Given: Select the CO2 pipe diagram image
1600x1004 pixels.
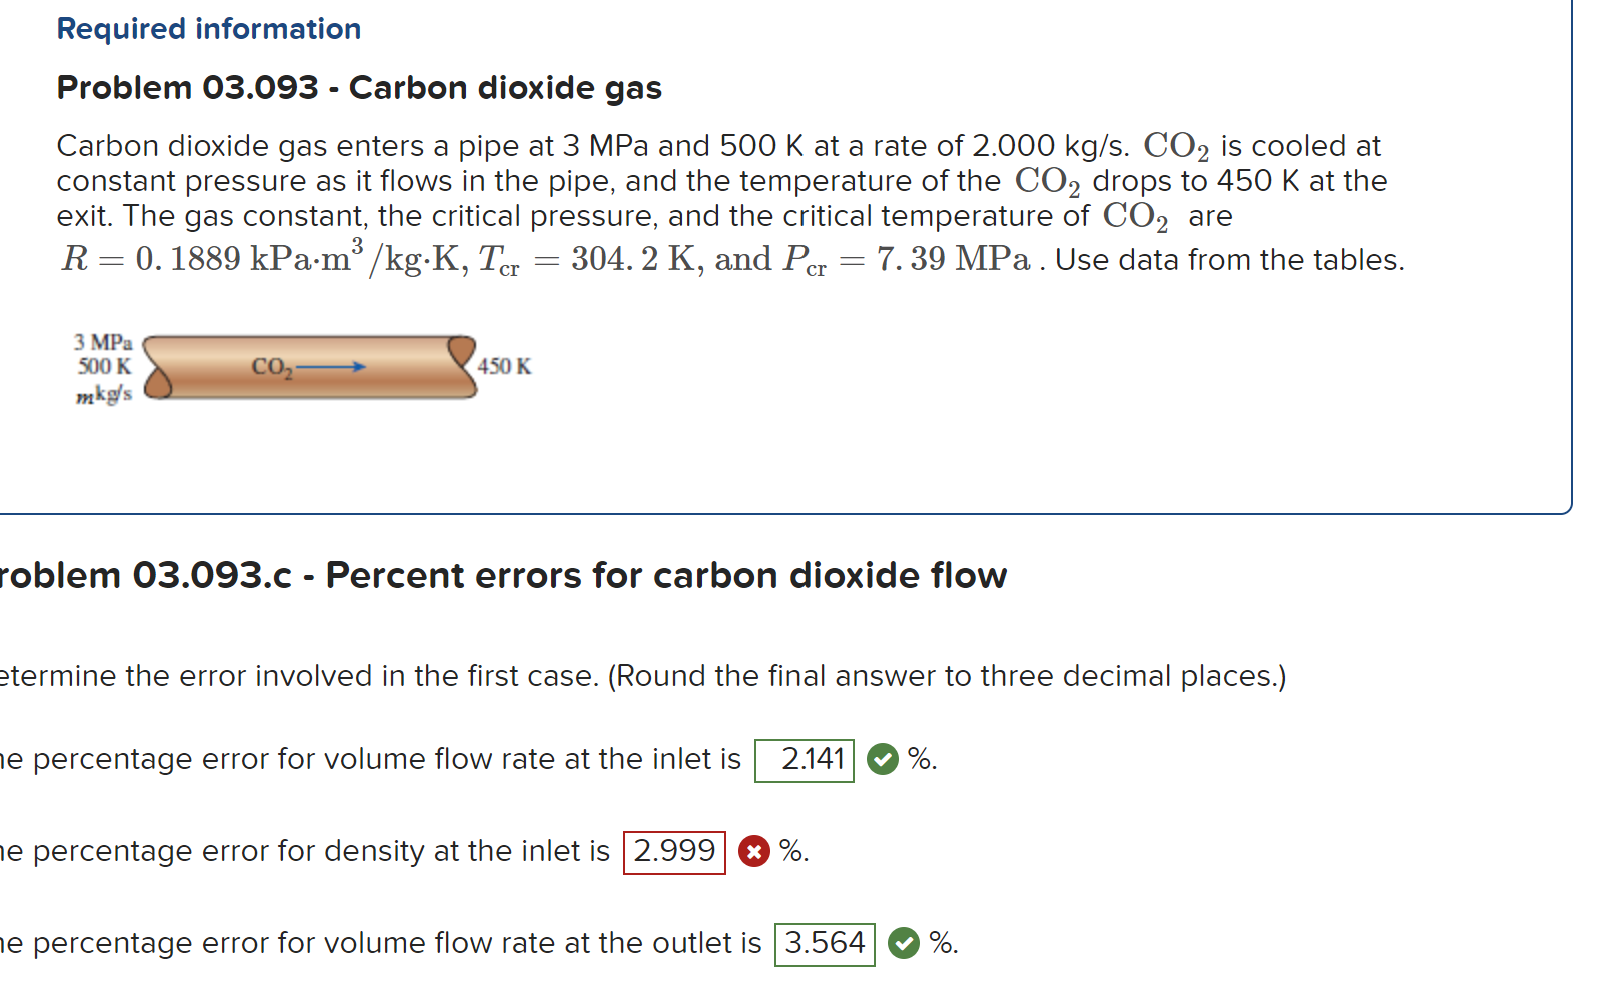Looking at the screenshot, I should [x=300, y=368].
